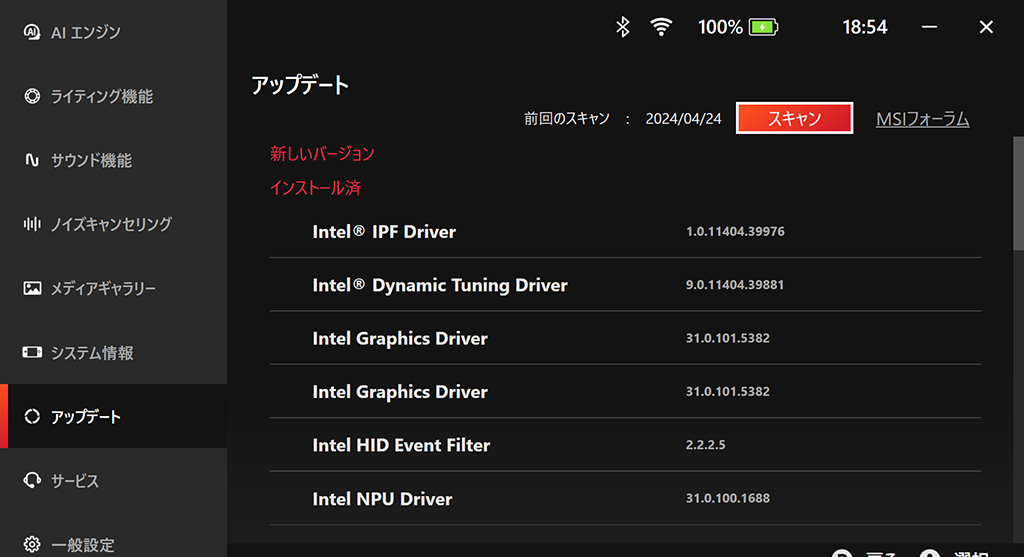Open the サービス headset icon
The height and width of the screenshot is (557, 1024).
(31, 481)
